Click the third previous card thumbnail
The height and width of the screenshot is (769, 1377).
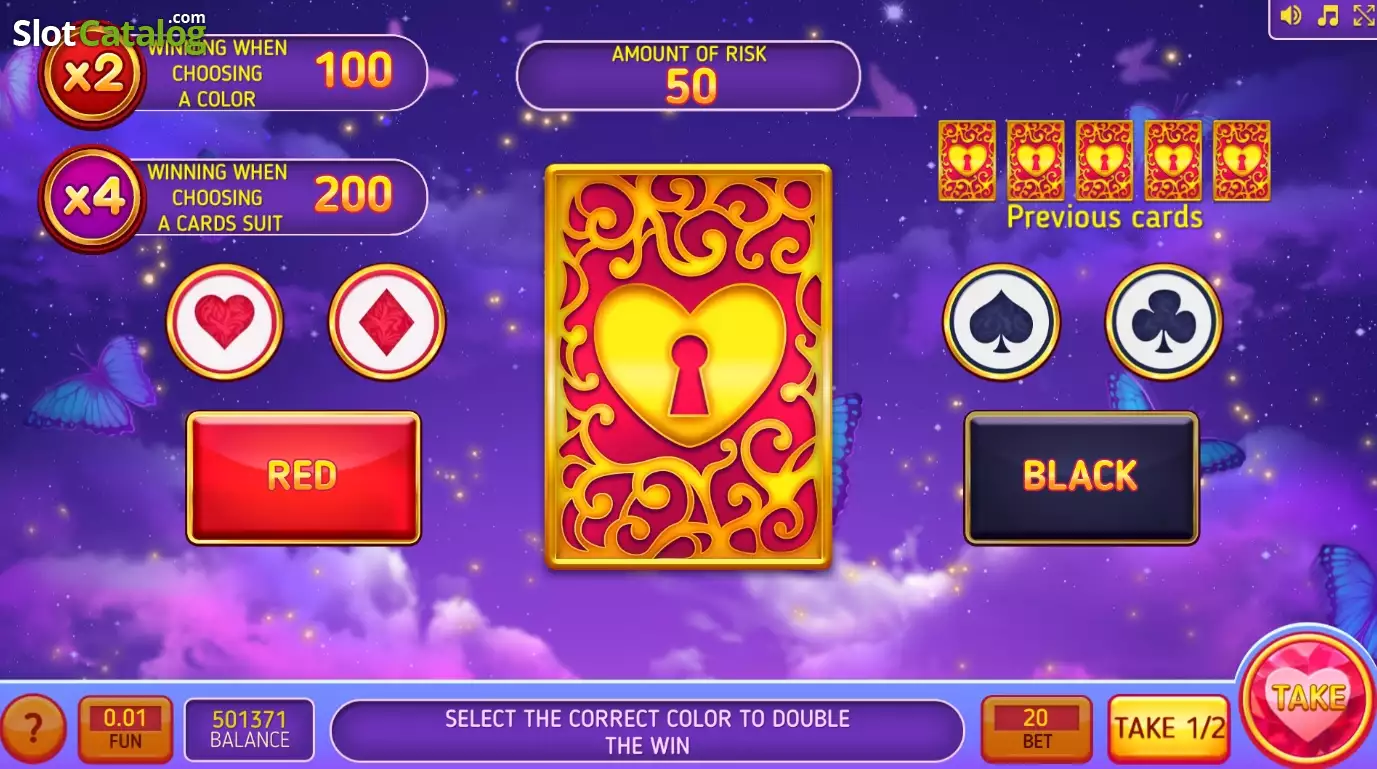tap(1104, 160)
